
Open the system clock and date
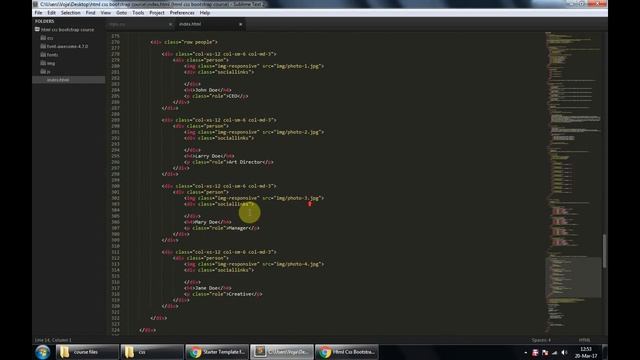(586, 352)
